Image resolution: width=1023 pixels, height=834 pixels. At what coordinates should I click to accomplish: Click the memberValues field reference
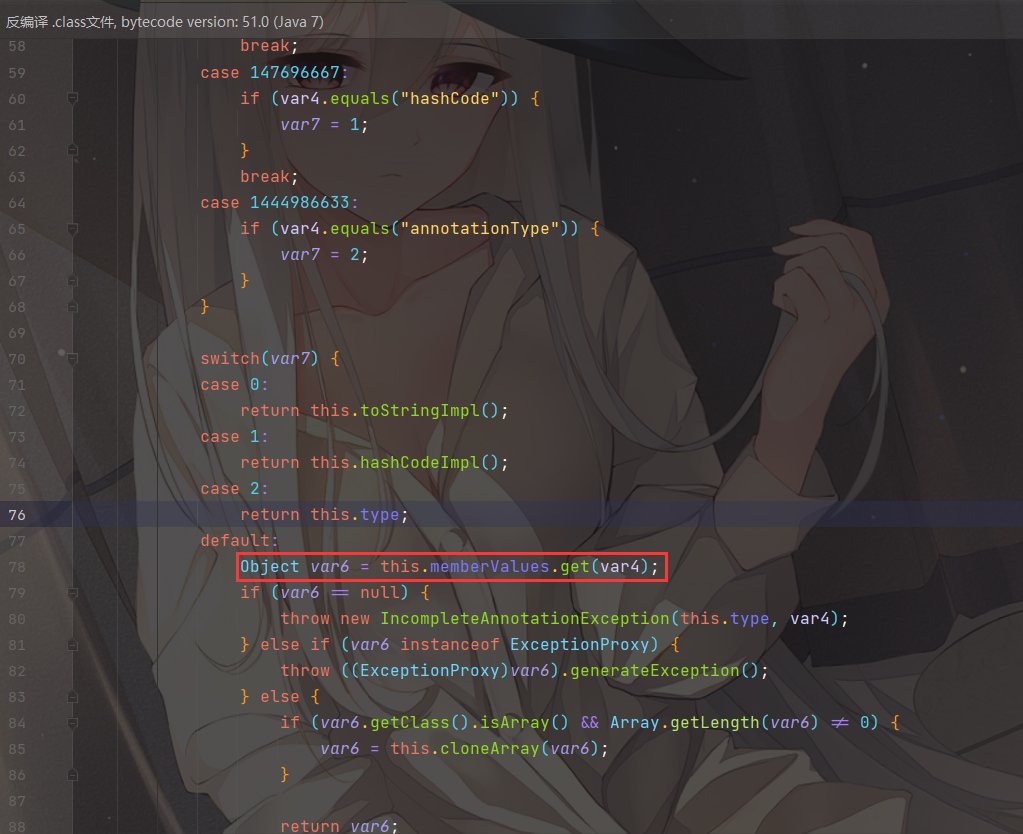pyautogui.click(x=489, y=566)
